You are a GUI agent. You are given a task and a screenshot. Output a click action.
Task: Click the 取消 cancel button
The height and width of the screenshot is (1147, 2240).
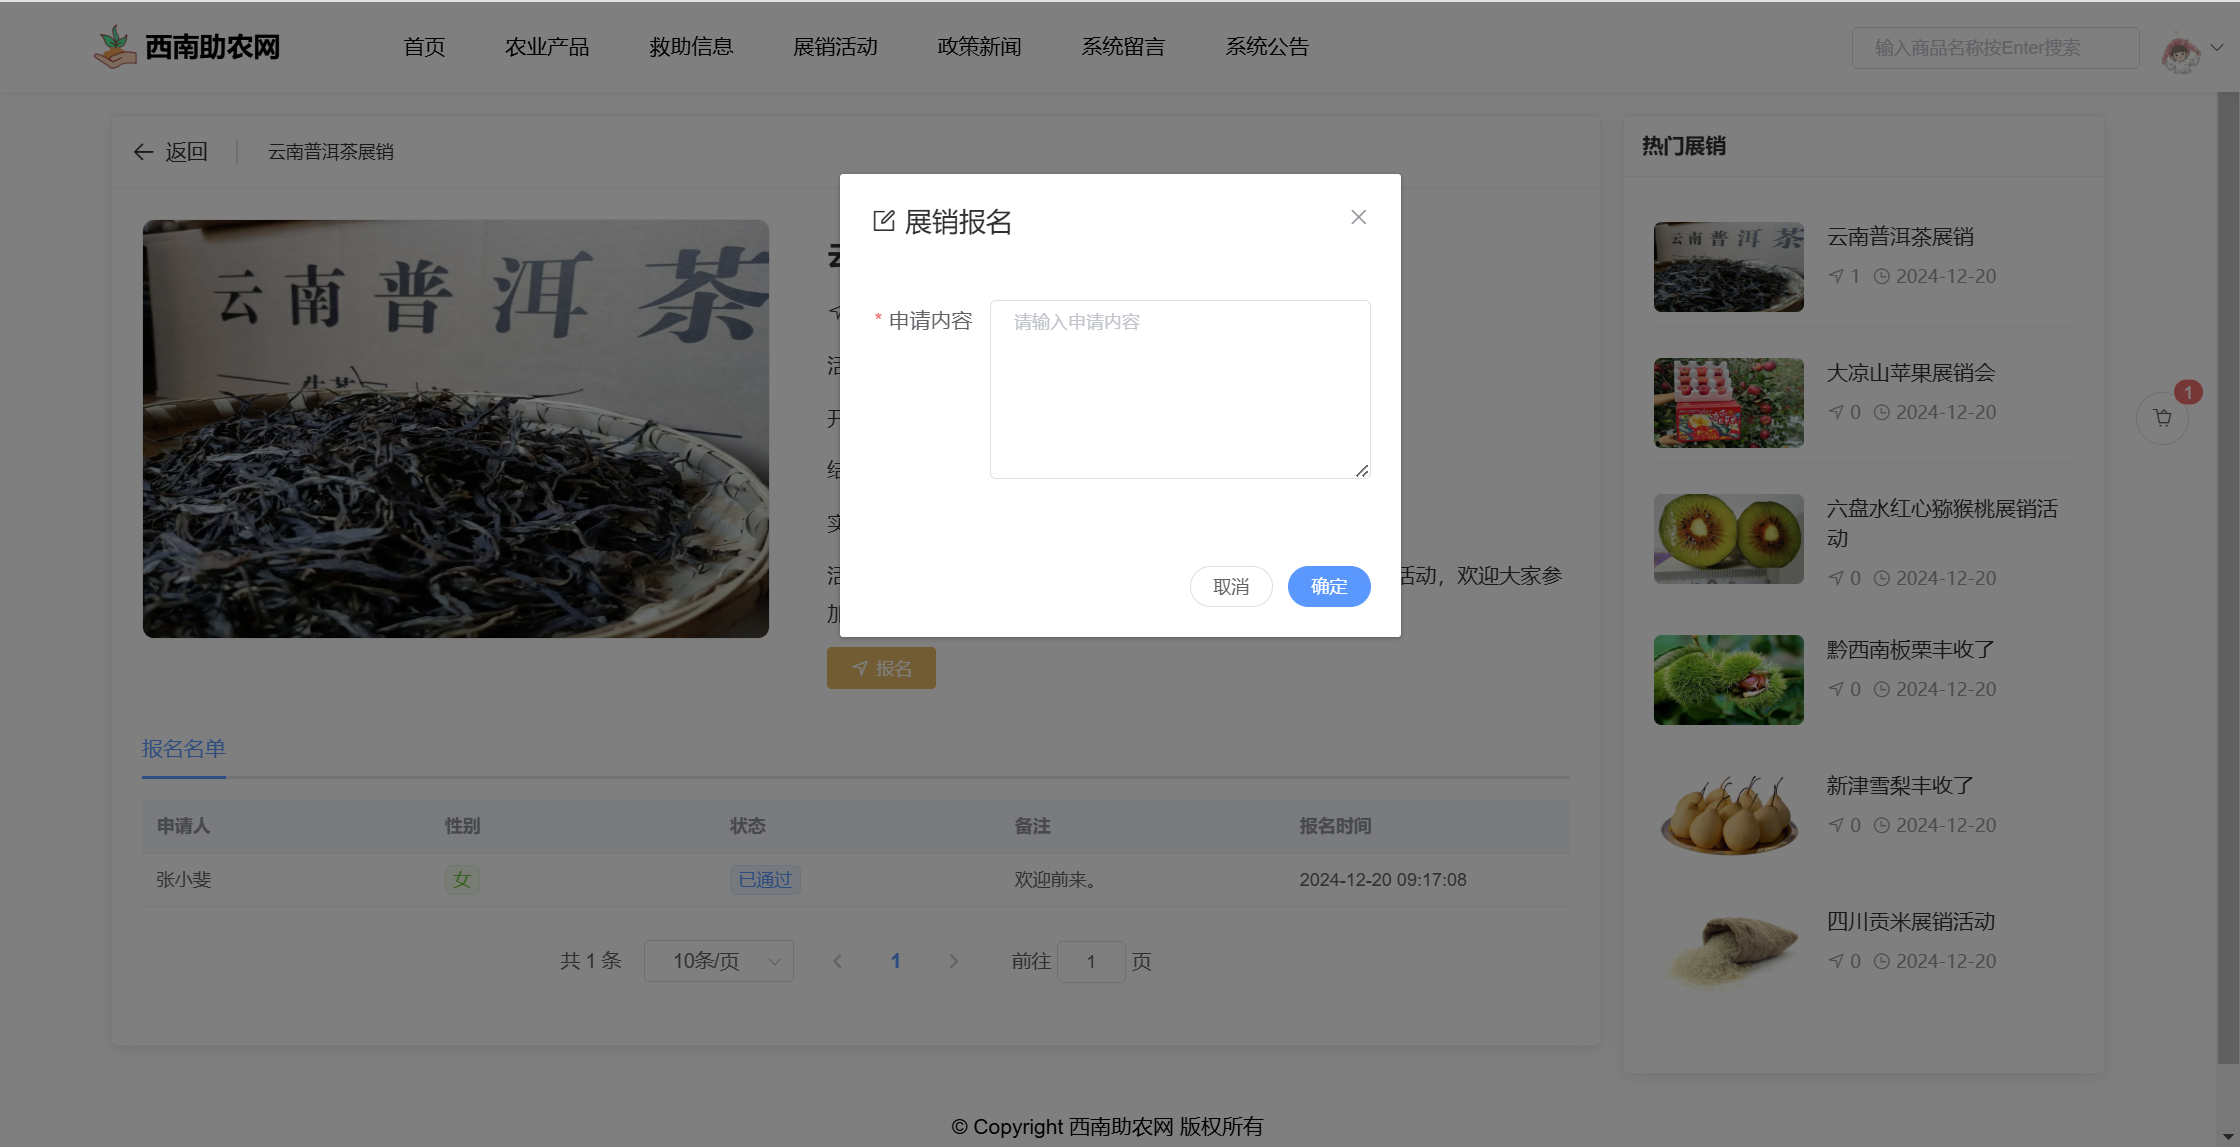(x=1230, y=586)
